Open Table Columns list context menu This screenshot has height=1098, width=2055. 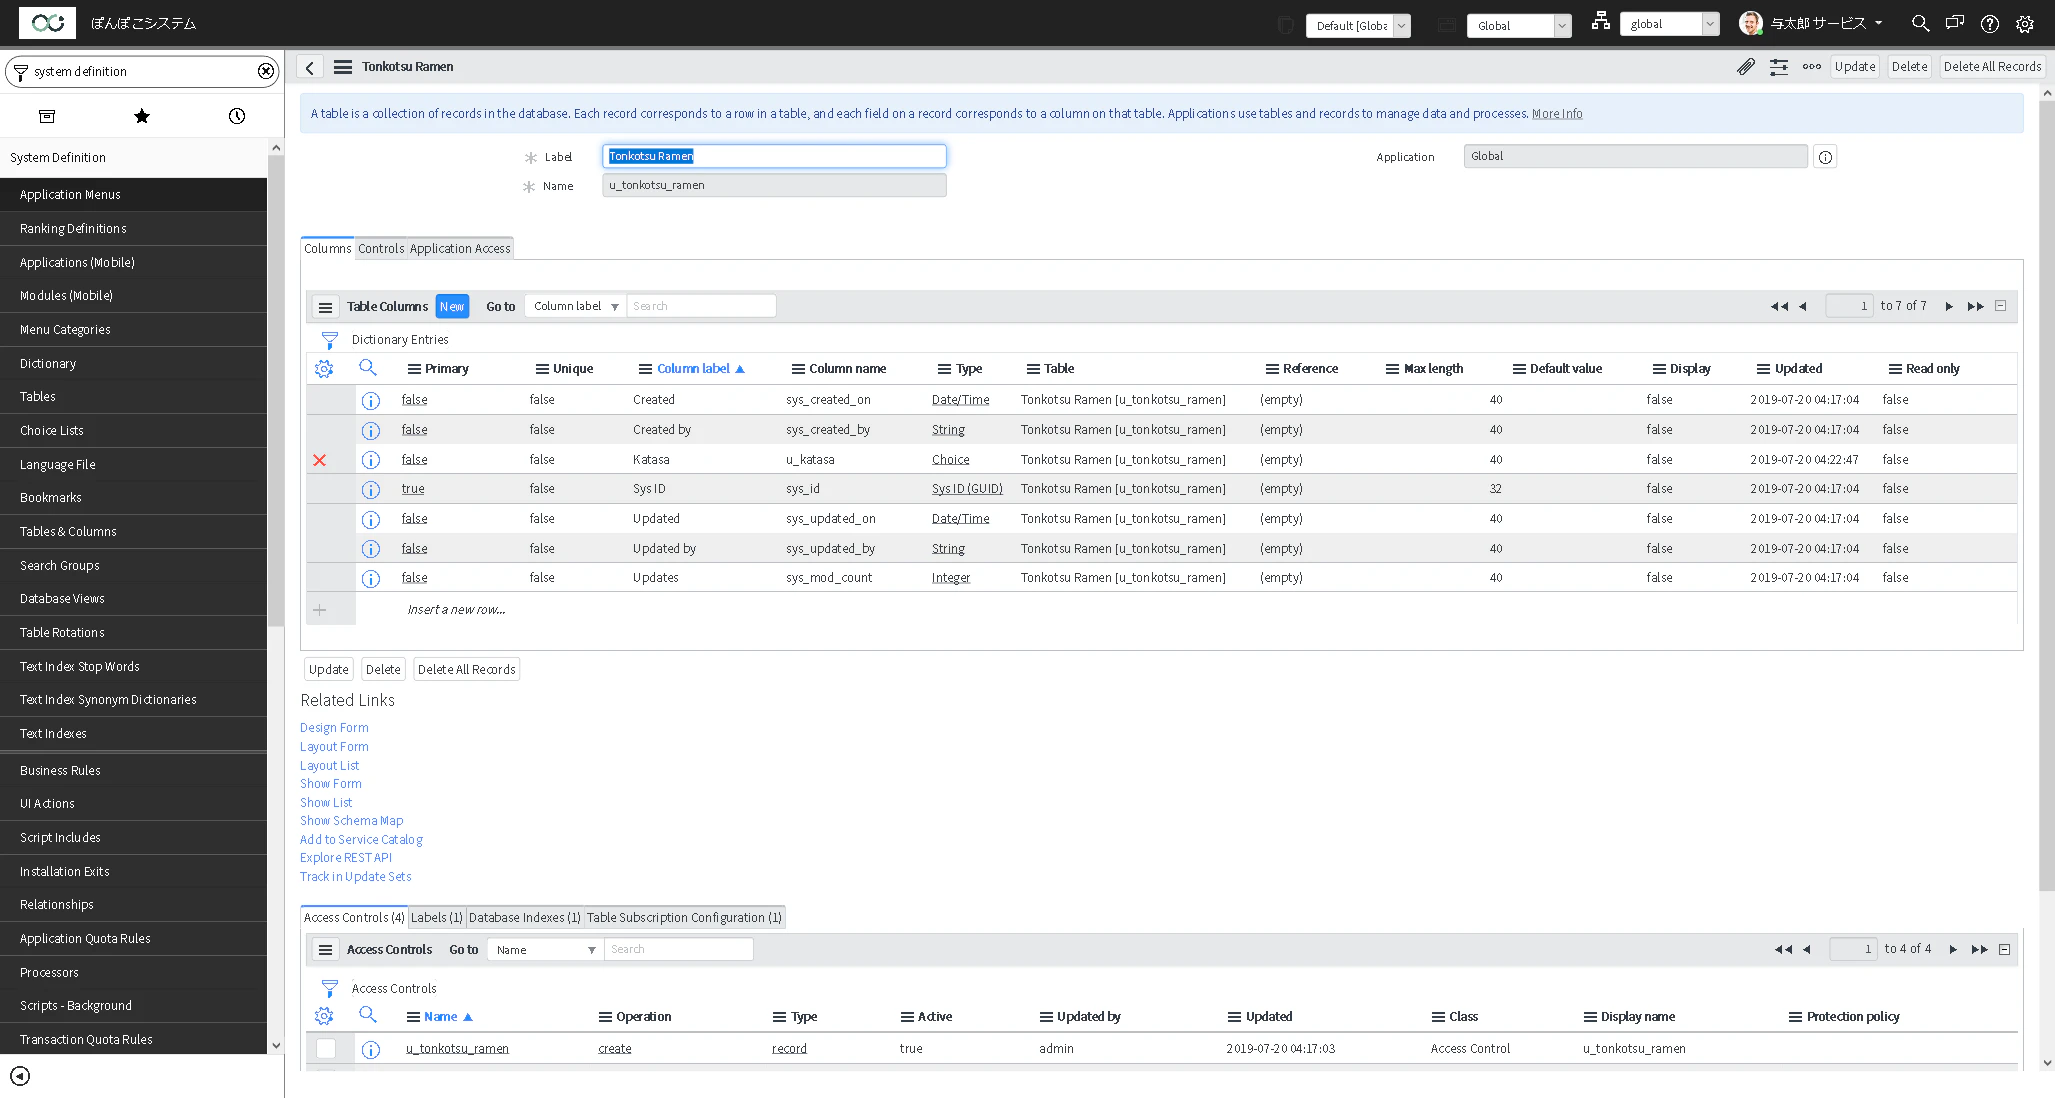pyautogui.click(x=325, y=307)
